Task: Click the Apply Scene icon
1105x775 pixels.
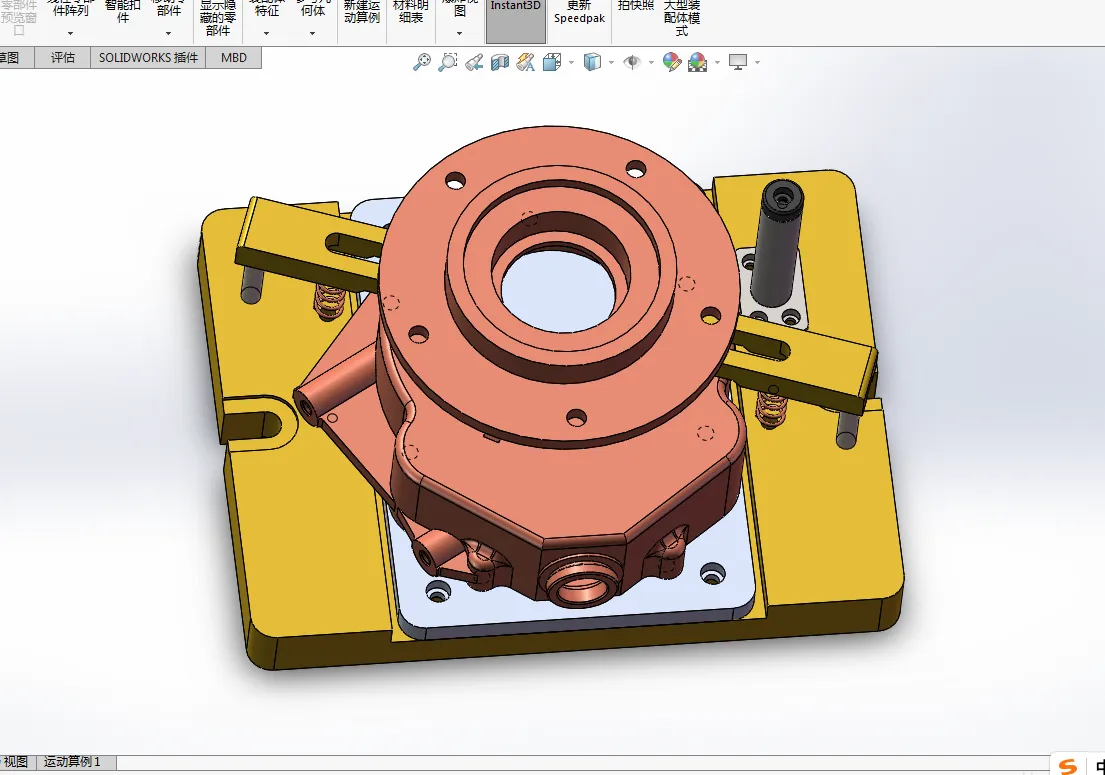Action: tap(698, 62)
